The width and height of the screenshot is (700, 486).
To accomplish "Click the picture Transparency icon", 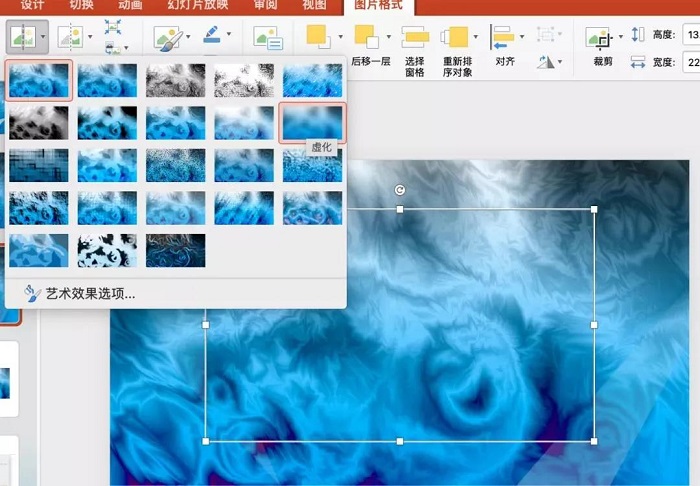I will tap(69, 39).
